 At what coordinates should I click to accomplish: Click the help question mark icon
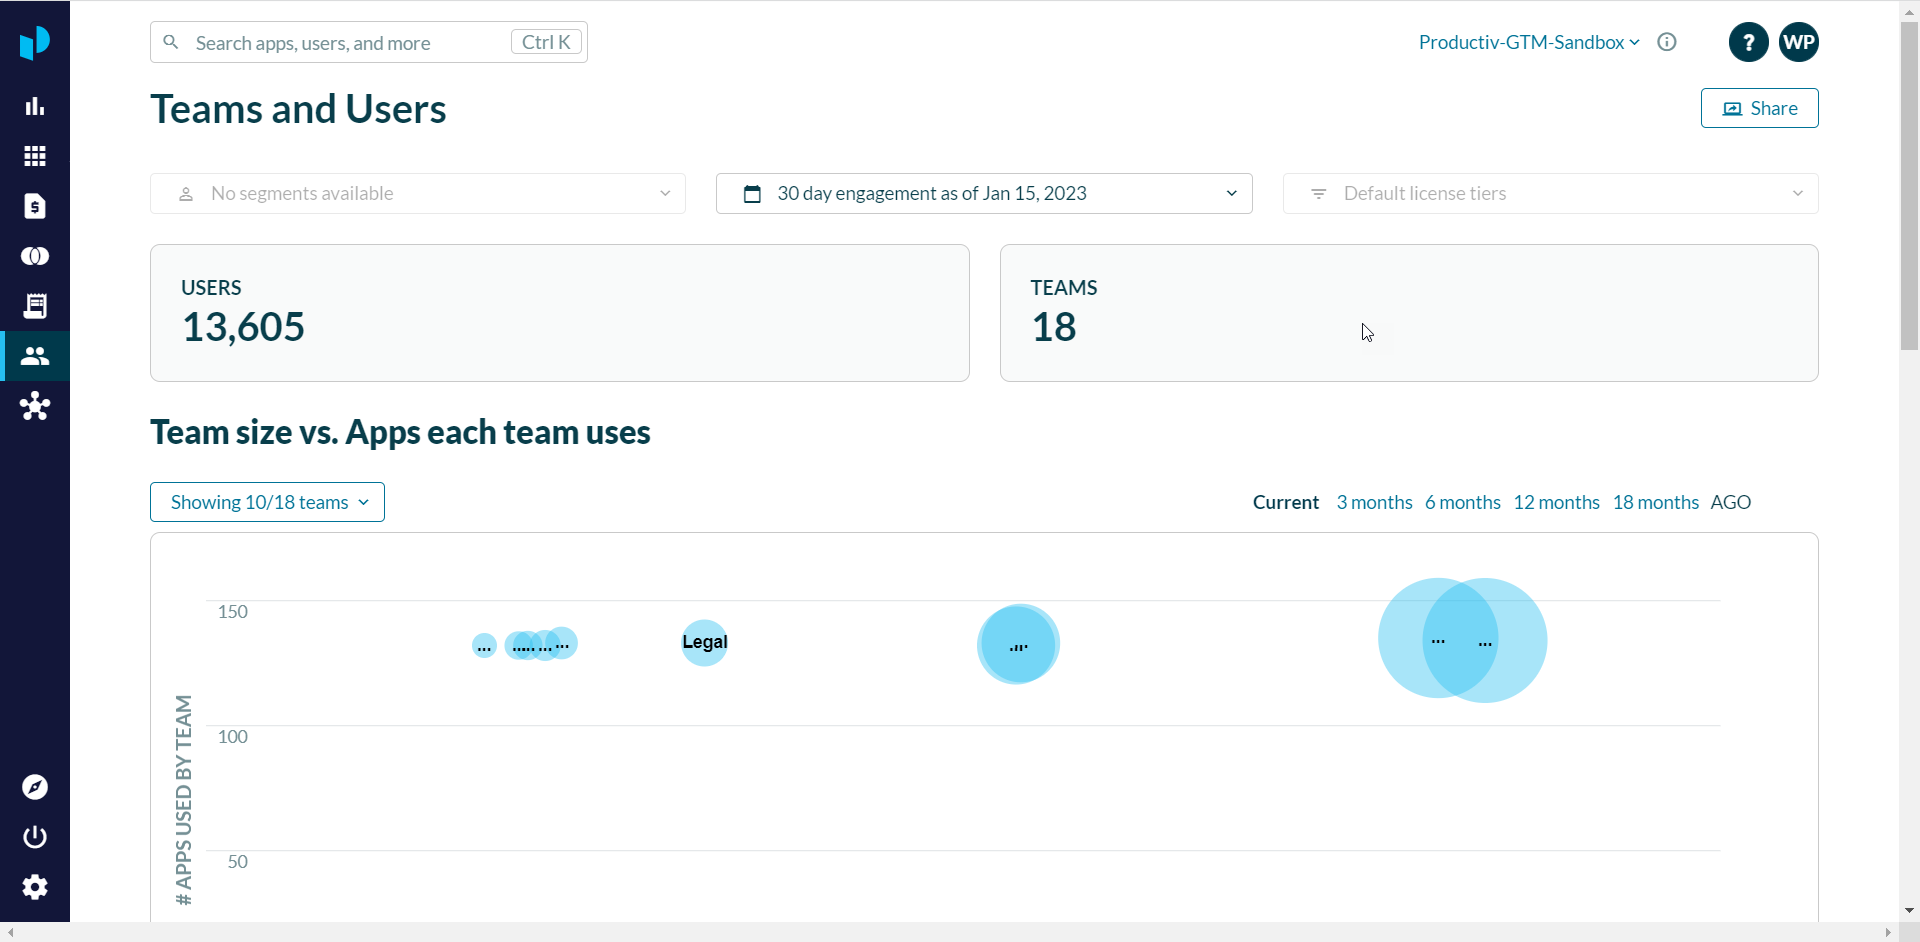(x=1748, y=42)
